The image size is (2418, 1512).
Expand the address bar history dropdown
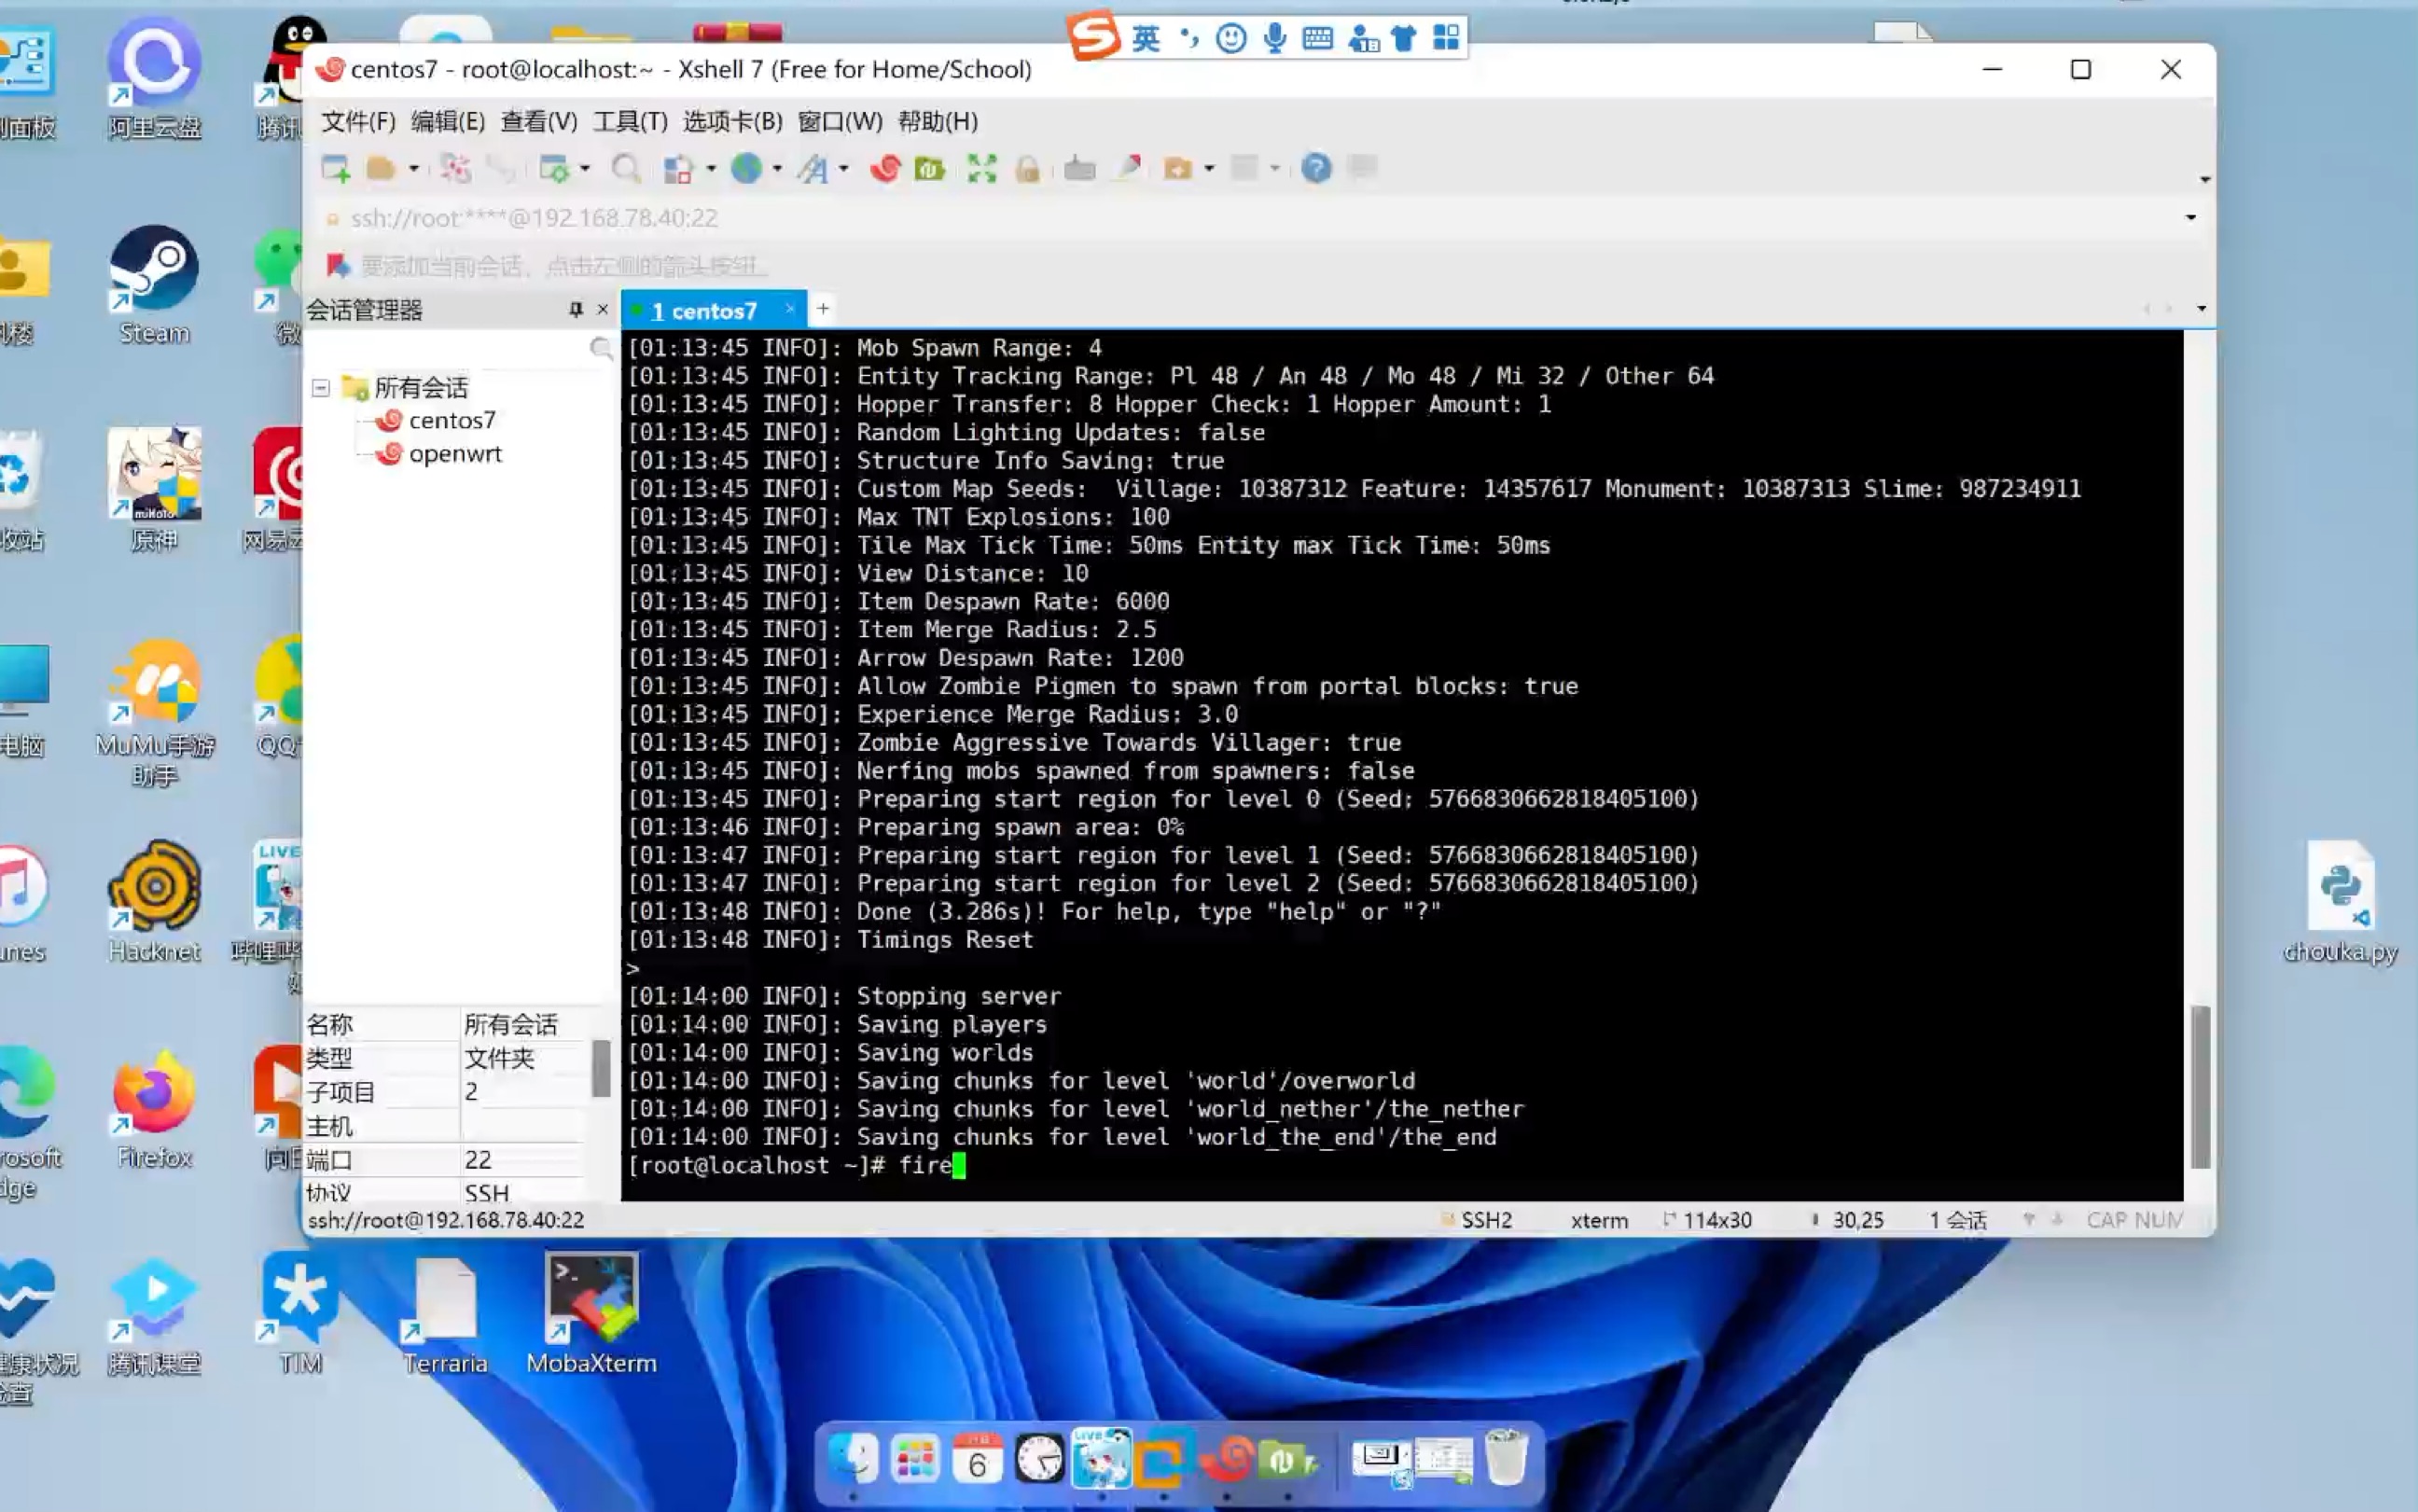click(x=2190, y=218)
